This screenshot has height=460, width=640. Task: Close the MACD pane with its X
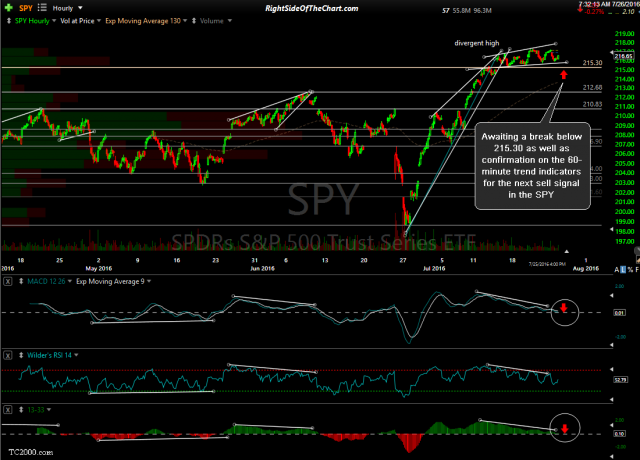(8, 281)
